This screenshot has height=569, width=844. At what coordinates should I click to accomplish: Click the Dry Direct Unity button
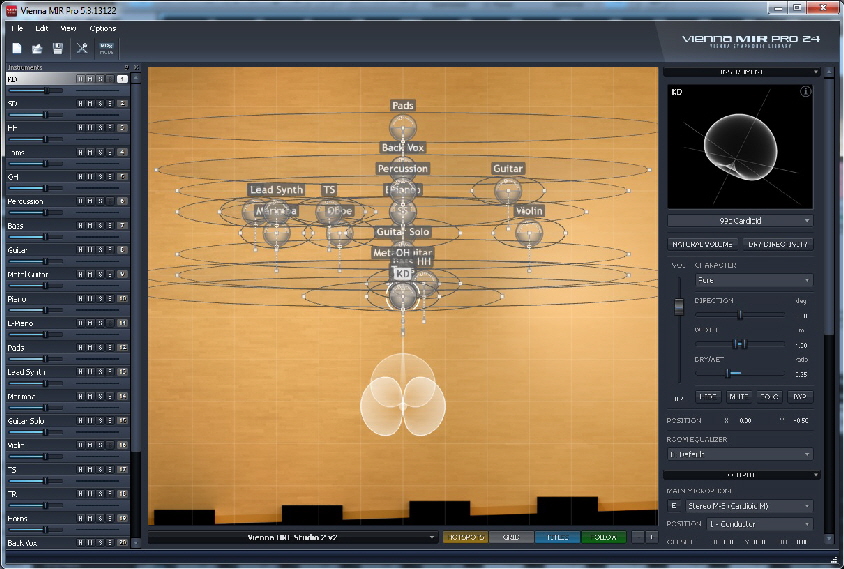[778, 244]
